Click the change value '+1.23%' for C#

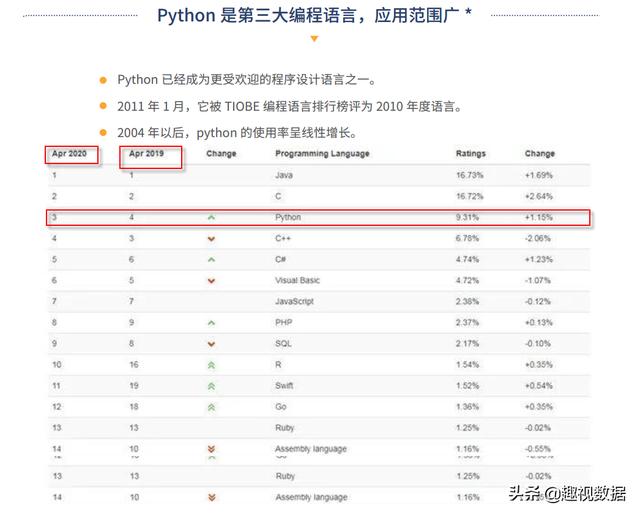[x=538, y=259]
